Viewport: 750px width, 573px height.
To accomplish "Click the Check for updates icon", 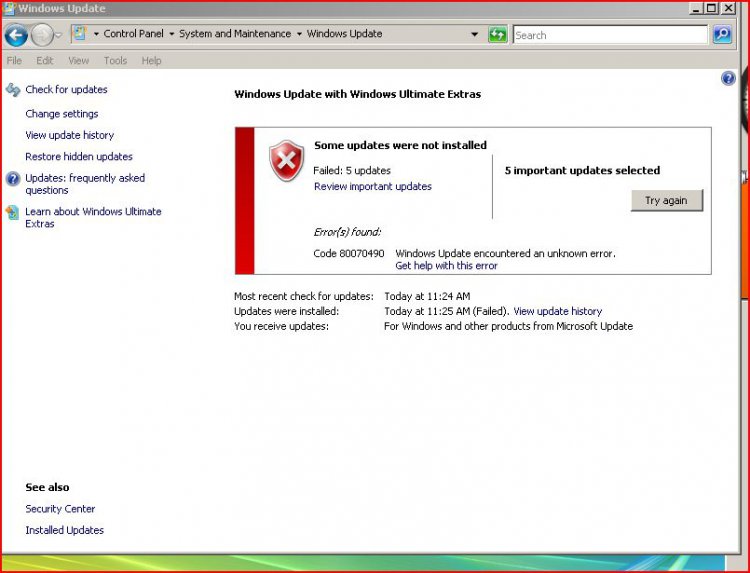I will (12, 90).
